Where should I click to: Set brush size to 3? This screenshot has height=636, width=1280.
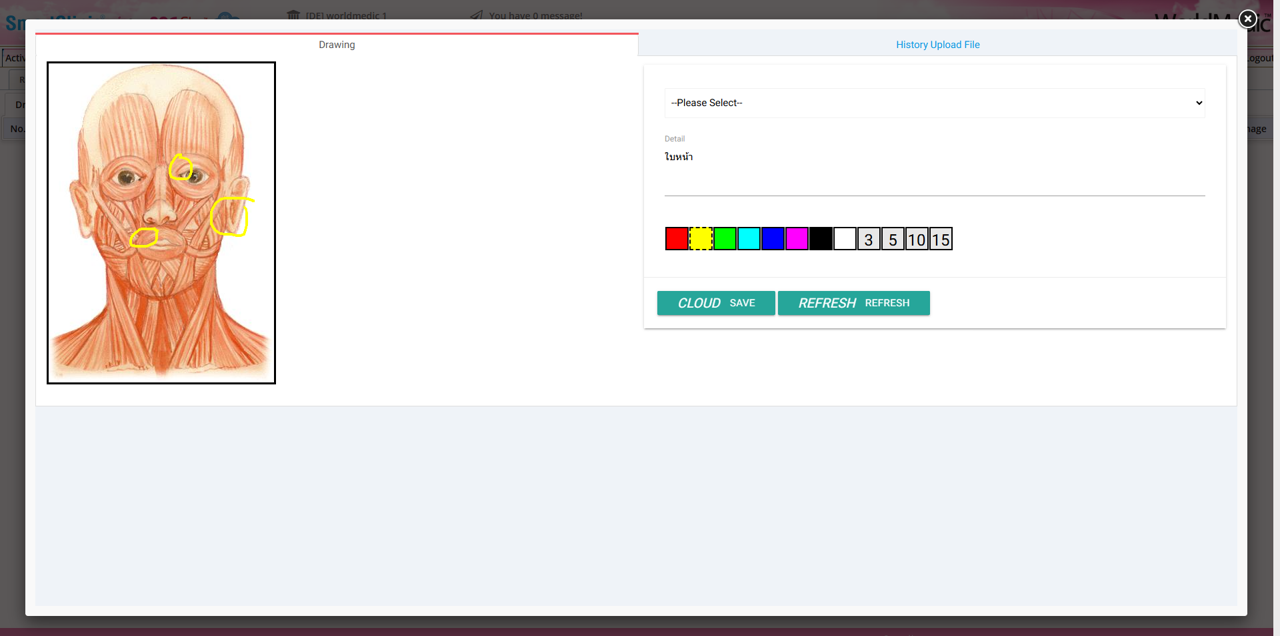click(869, 239)
